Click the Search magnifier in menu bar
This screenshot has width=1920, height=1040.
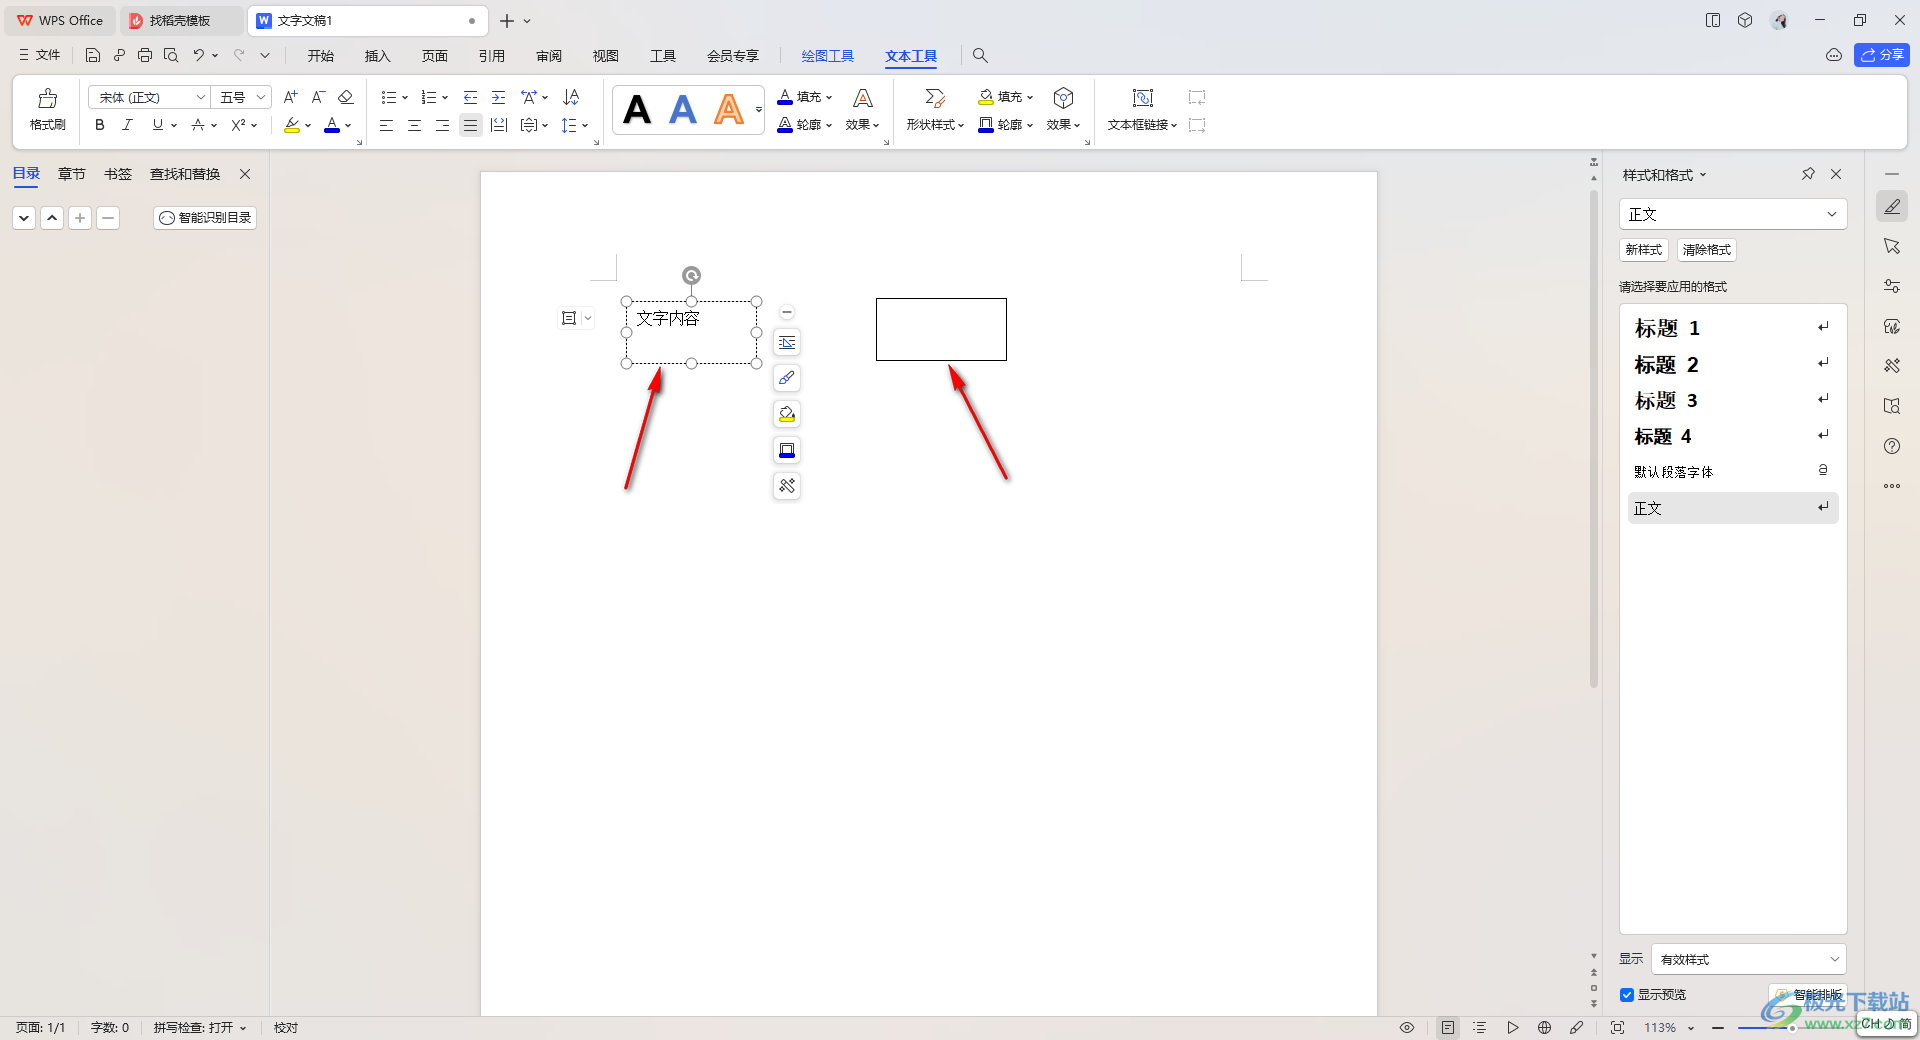click(x=980, y=56)
